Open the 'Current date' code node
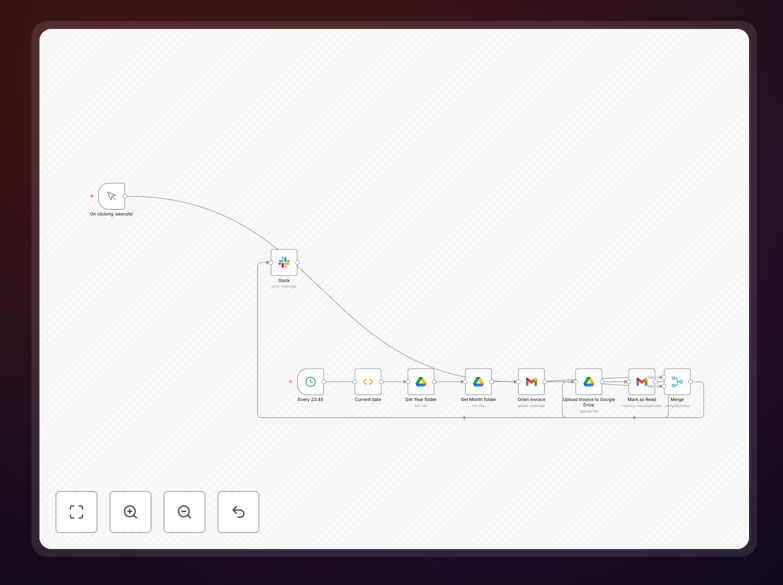 pyautogui.click(x=368, y=382)
